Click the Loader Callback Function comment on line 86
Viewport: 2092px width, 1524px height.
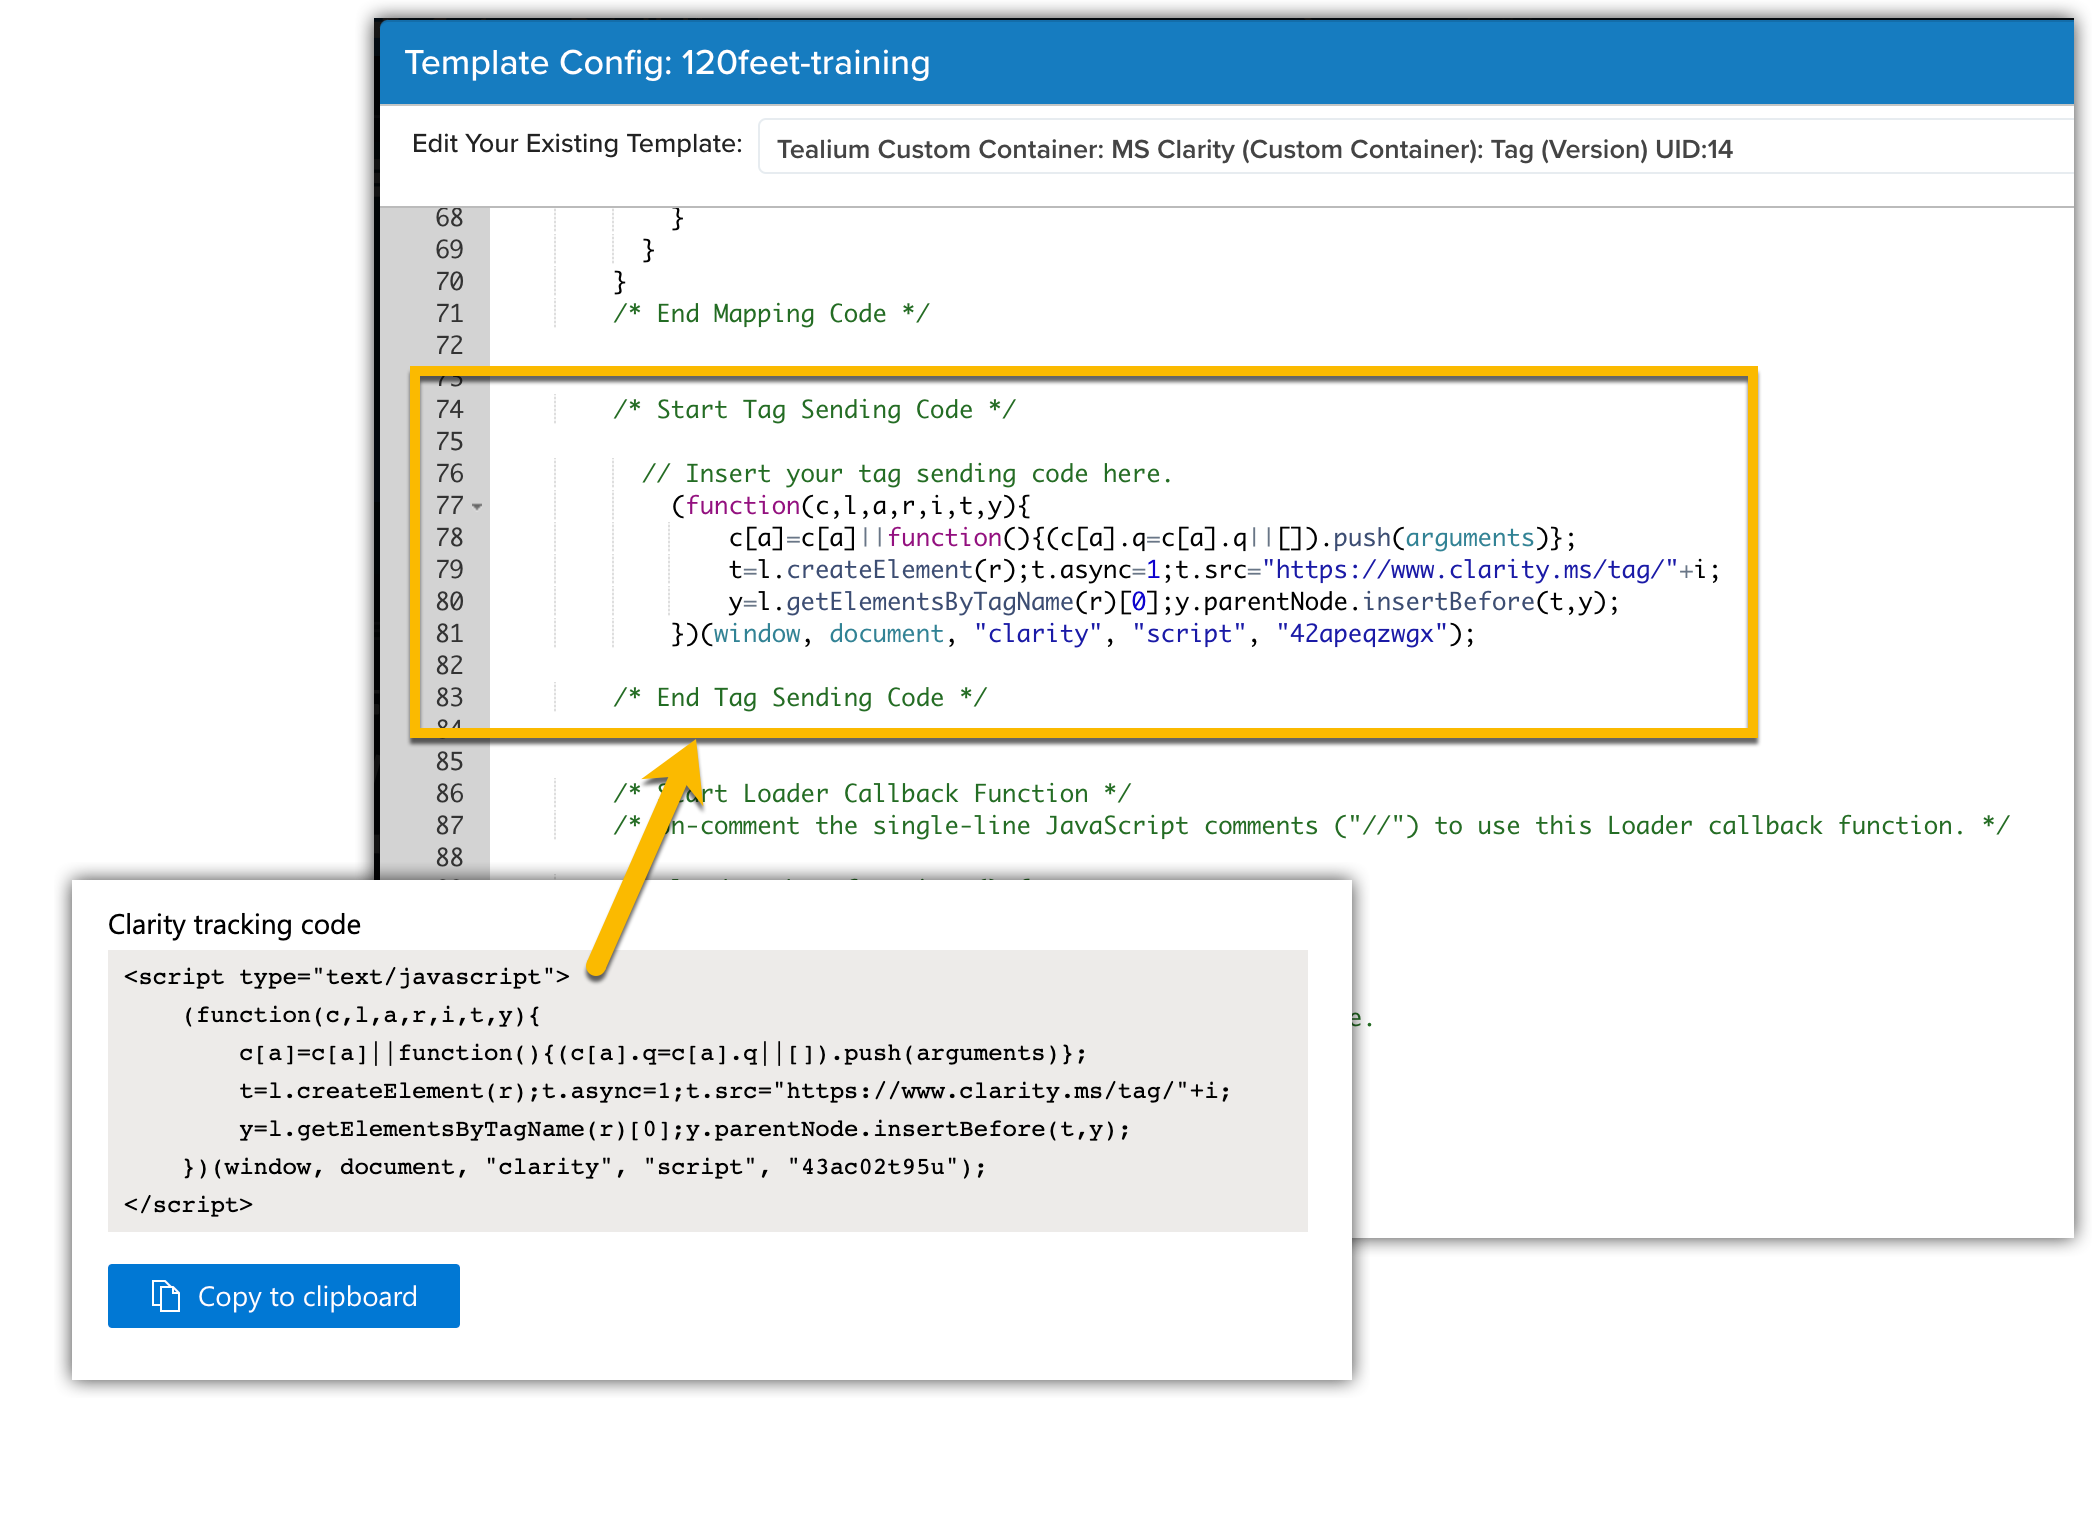tap(872, 793)
